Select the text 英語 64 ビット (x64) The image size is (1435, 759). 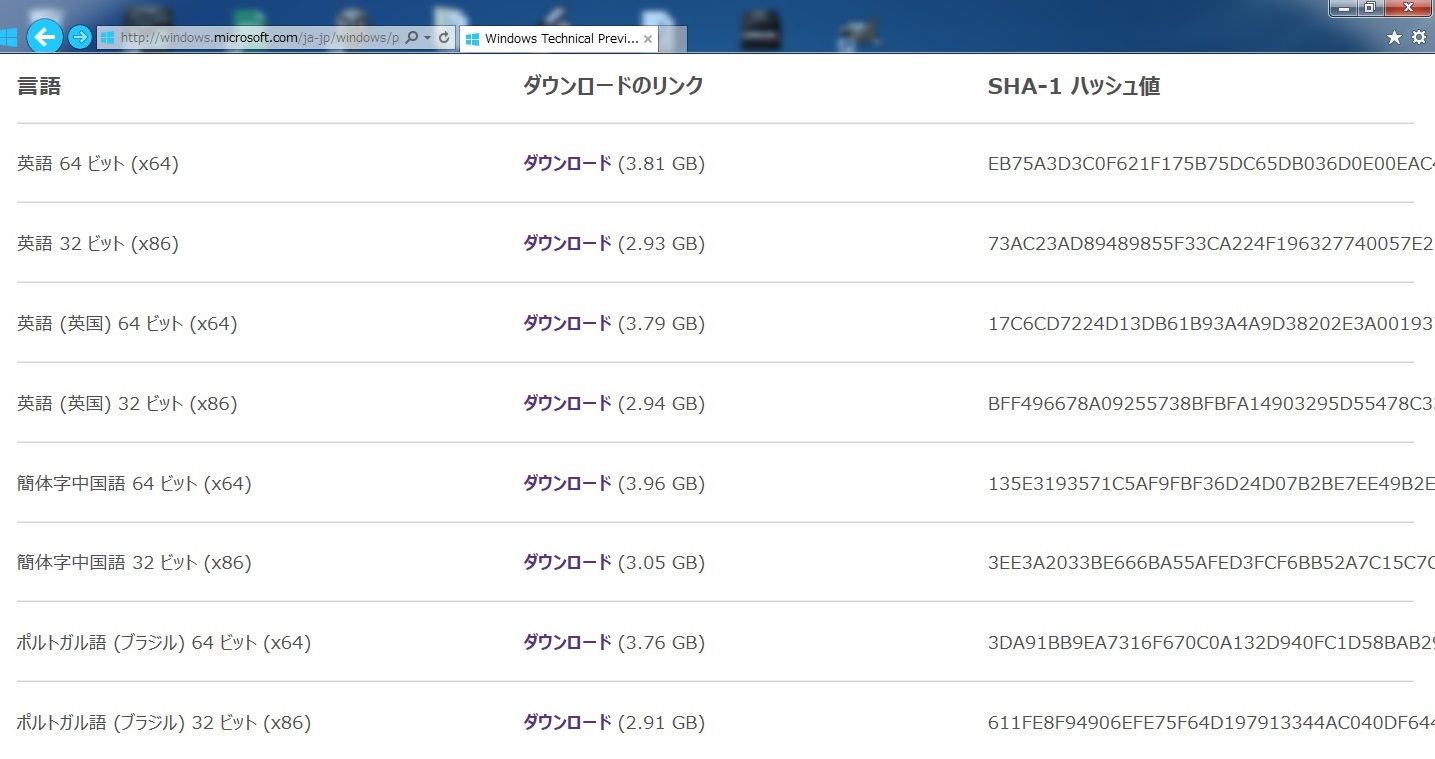coord(98,163)
